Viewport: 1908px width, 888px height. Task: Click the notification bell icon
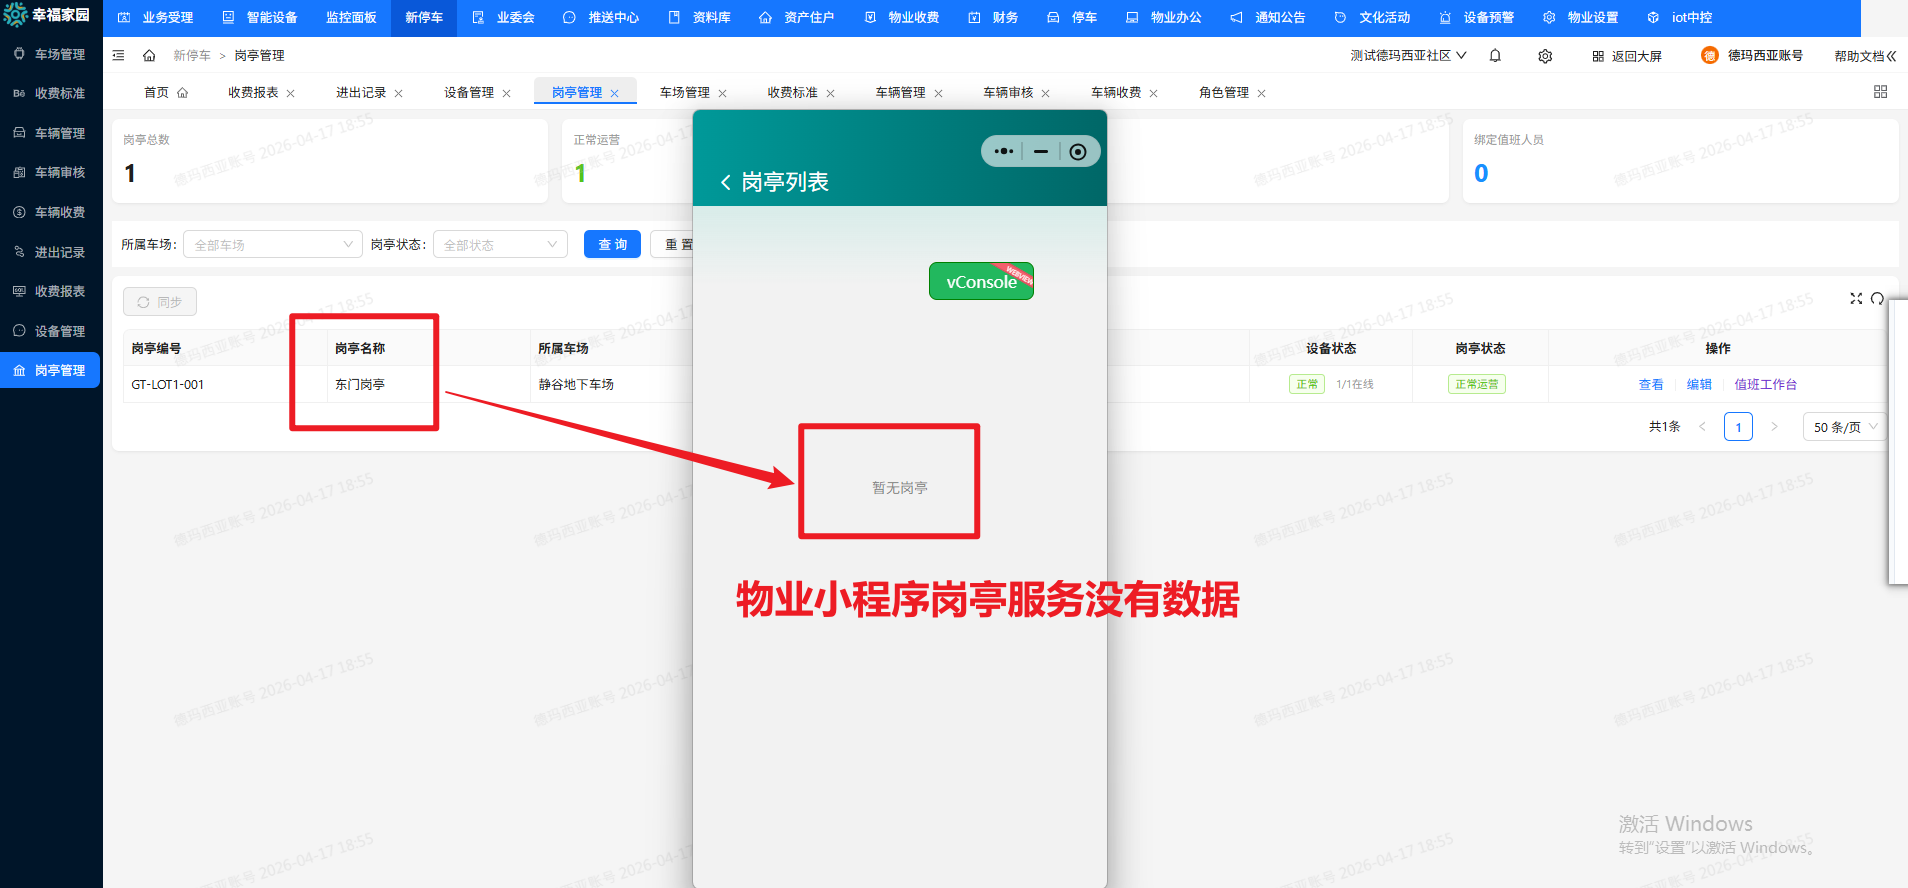(1495, 56)
